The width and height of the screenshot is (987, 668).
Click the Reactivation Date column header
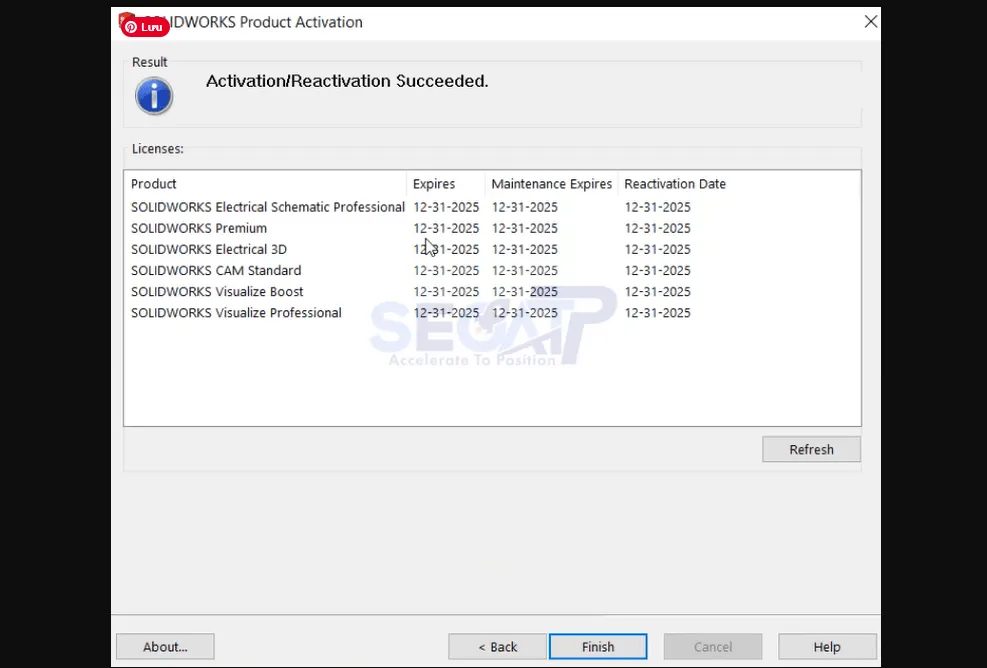point(675,184)
